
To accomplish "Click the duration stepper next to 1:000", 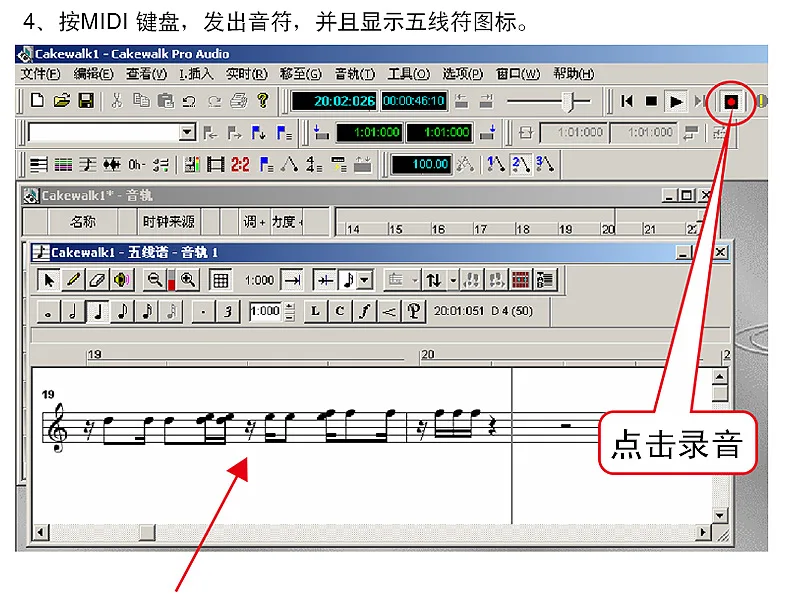I will [289, 312].
